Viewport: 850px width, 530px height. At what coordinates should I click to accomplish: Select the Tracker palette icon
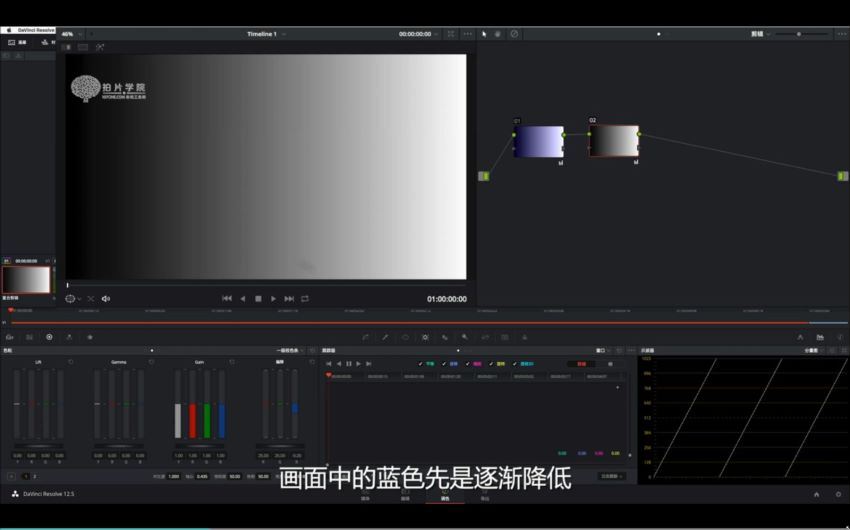click(426, 337)
